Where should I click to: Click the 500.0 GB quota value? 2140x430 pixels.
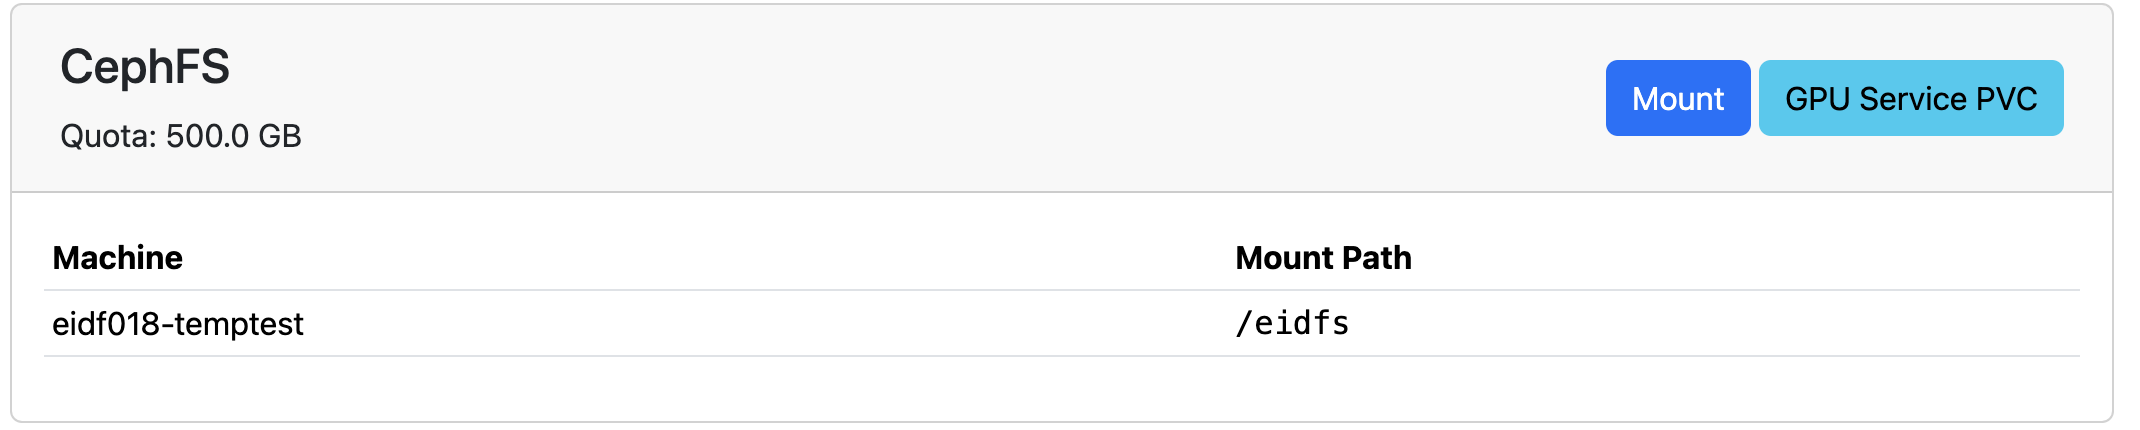(x=234, y=136)
